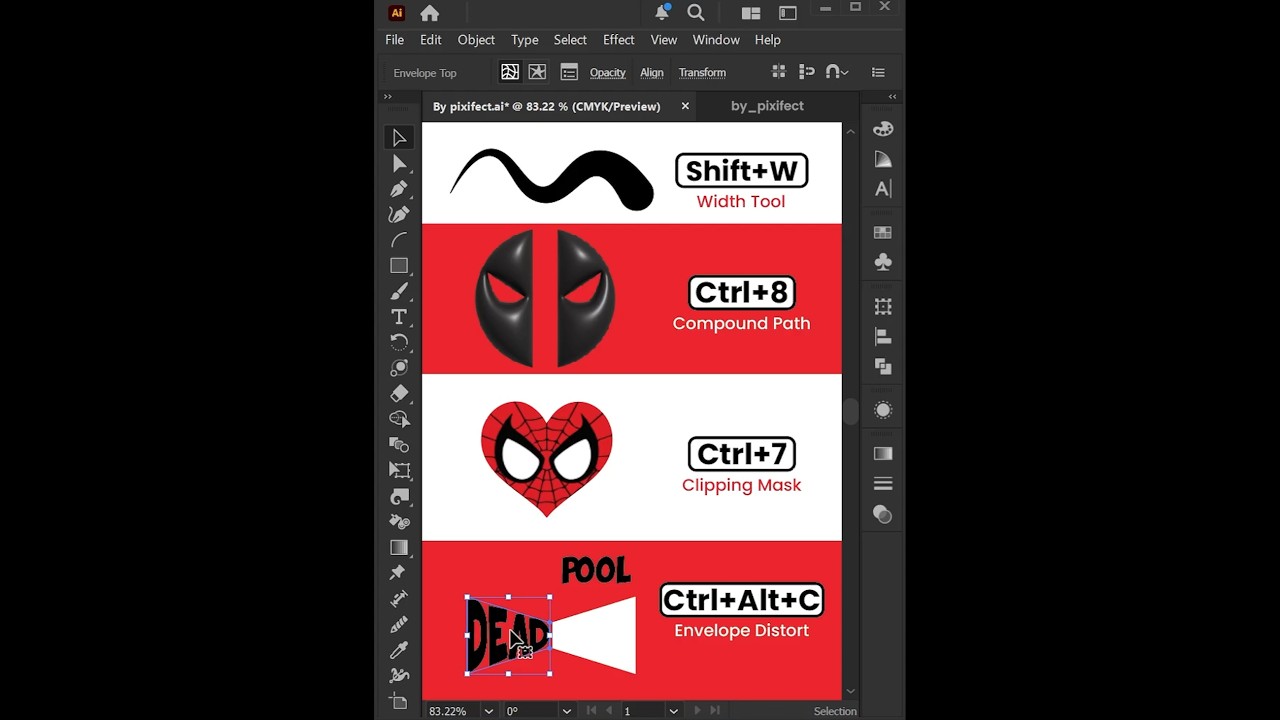Expand the right panel dock
Image resolution: width=1280 pixels, height=720 pixels.
coord(892,97)
